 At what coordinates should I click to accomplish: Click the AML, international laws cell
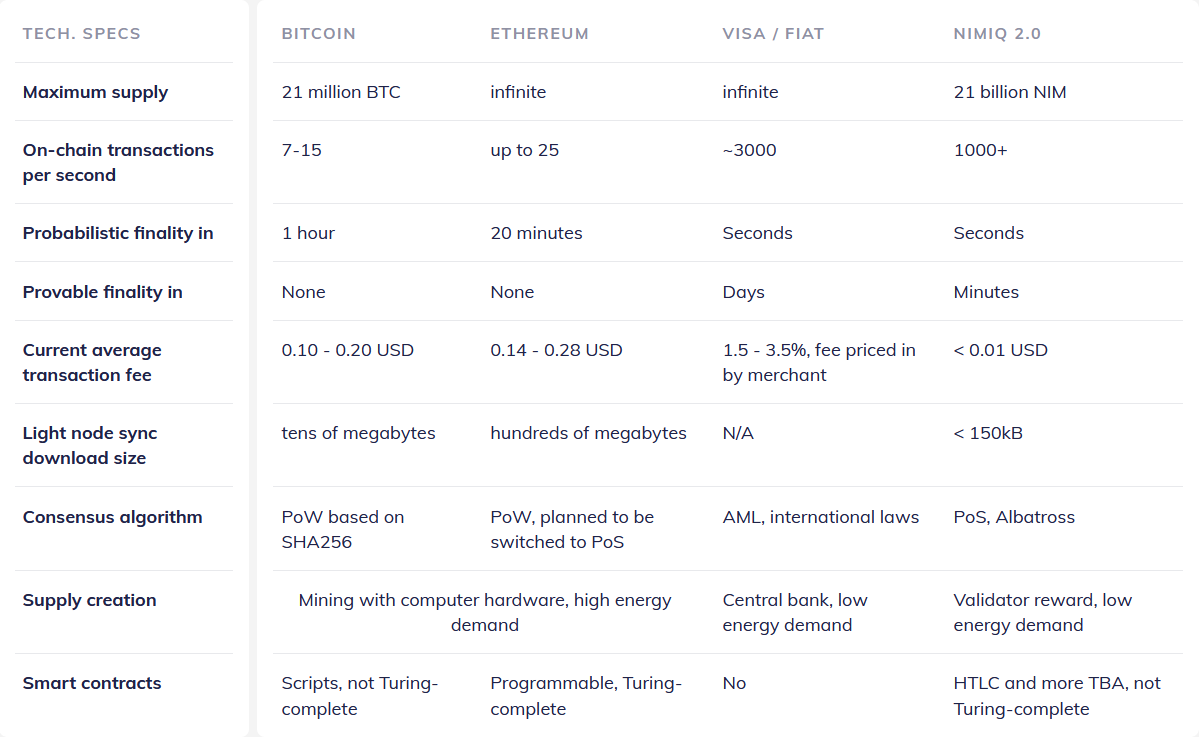pos(820,517)
